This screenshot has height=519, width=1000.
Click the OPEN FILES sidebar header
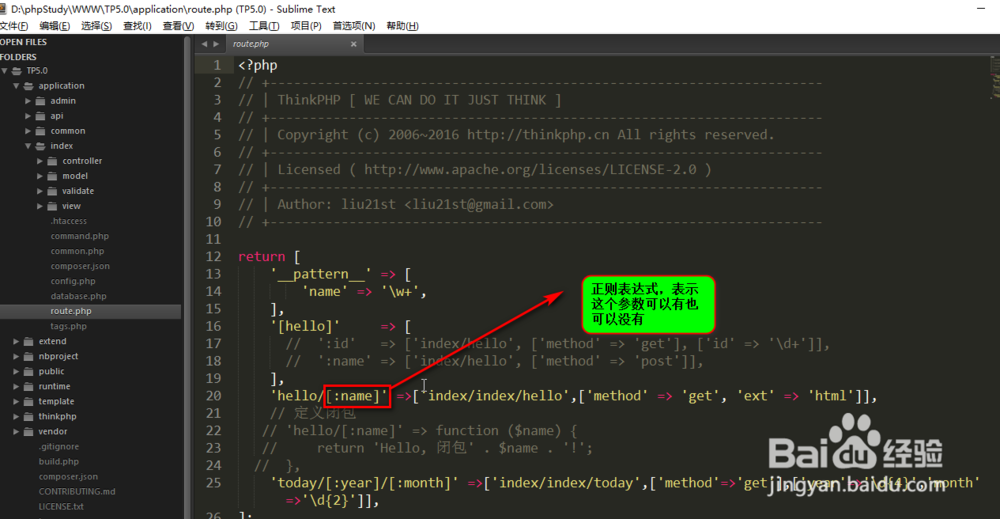24,42
